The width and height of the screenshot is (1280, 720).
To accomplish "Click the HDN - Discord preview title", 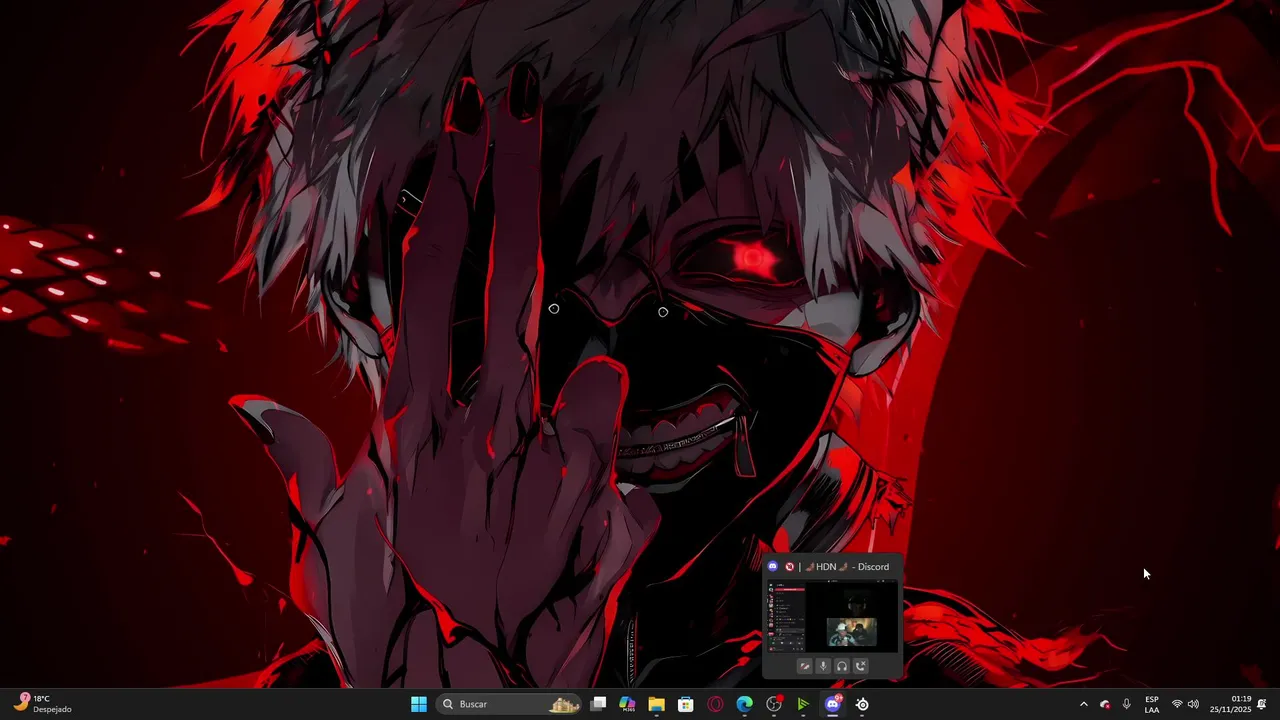I will click(838, 567).
